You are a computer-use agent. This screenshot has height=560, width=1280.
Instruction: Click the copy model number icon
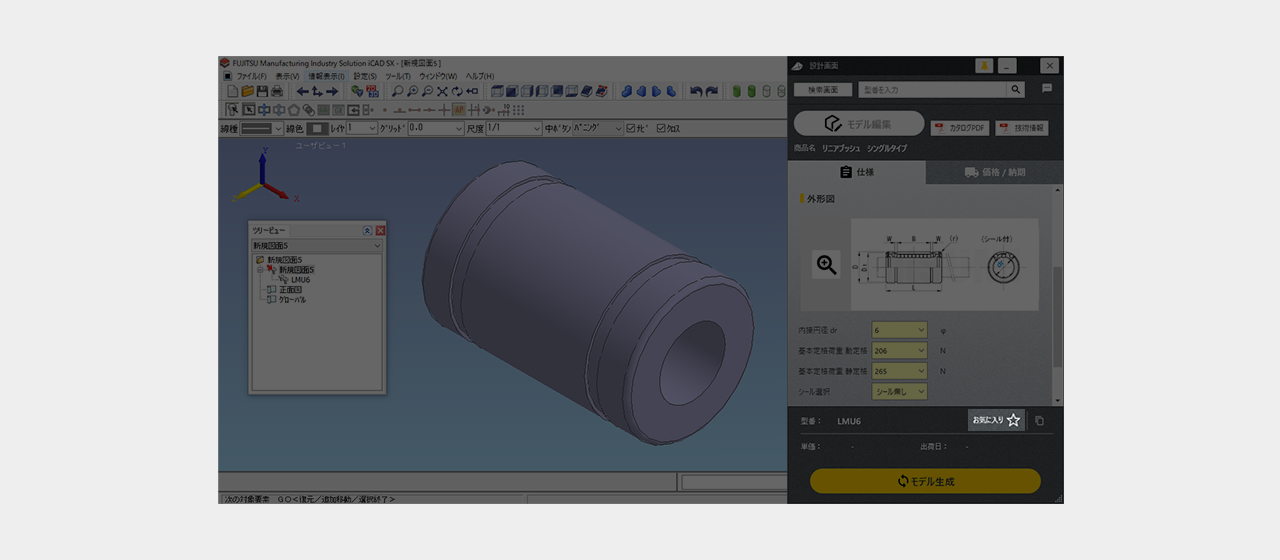1040,421
